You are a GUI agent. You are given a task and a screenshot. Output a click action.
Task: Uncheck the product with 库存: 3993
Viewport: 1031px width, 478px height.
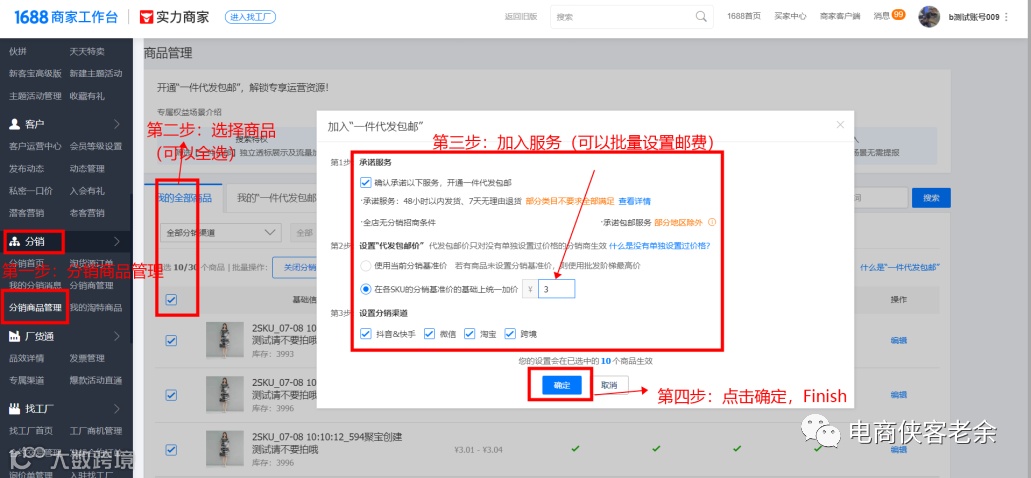tap(171, 341)
